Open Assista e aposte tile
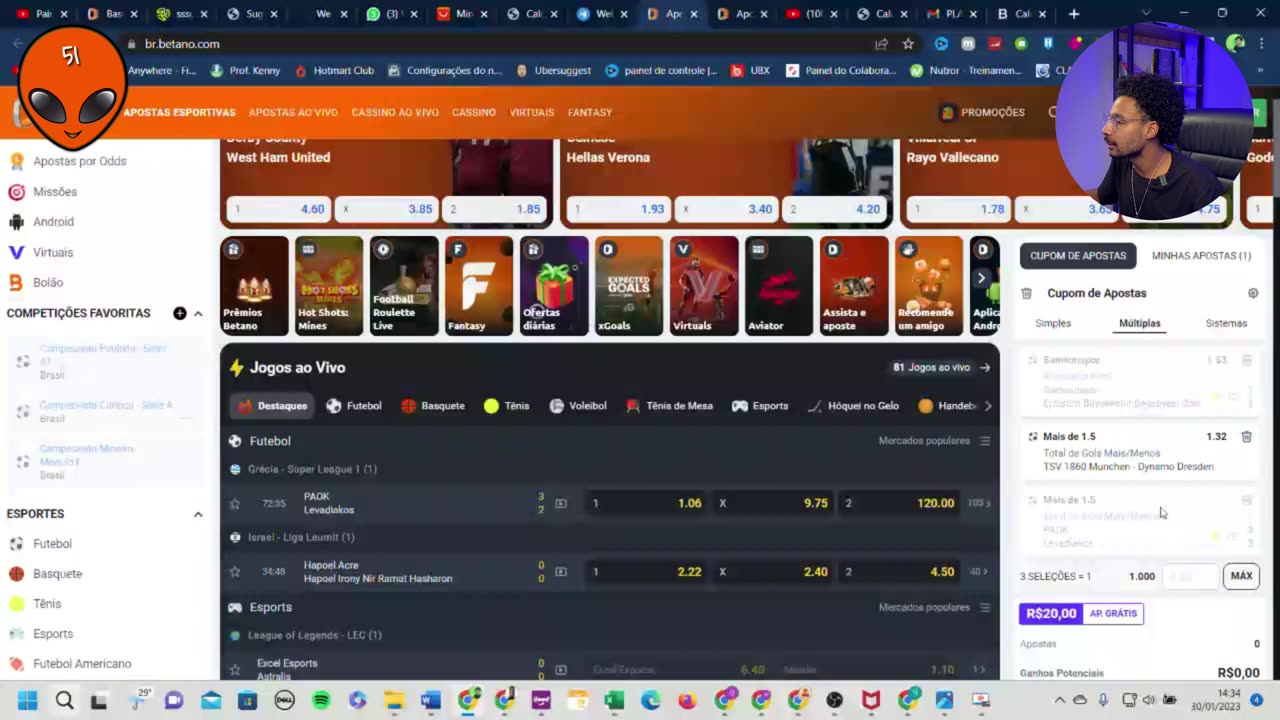The image size is (1280, 720). point(854,285)
